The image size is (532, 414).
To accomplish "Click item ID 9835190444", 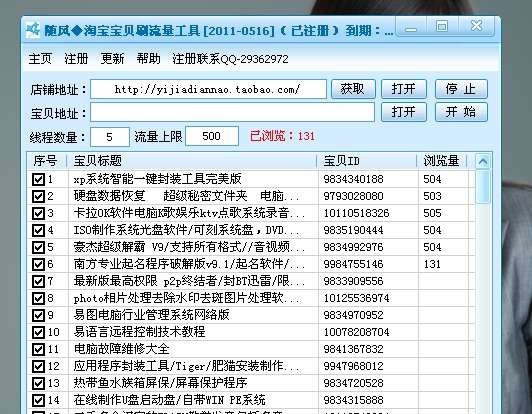I will point(353,230).
